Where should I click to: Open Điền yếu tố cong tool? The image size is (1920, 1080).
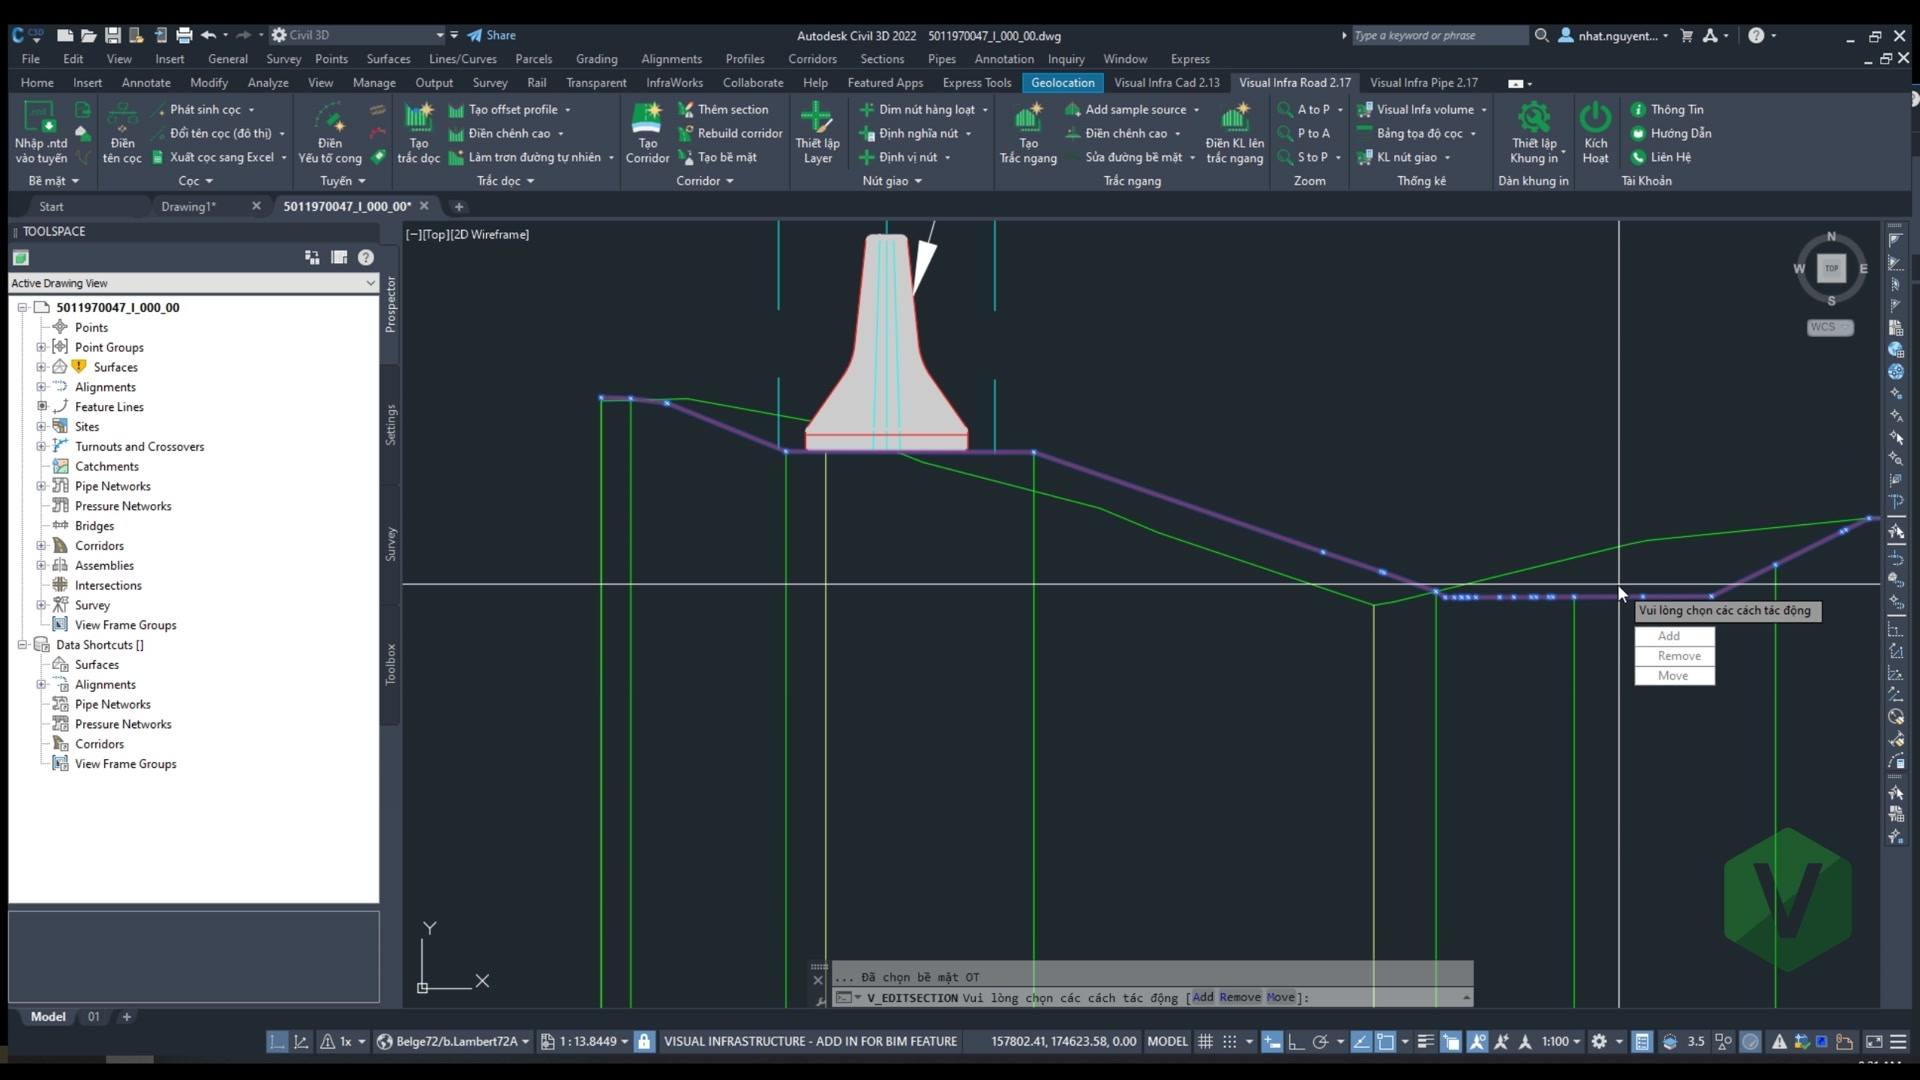330,131
